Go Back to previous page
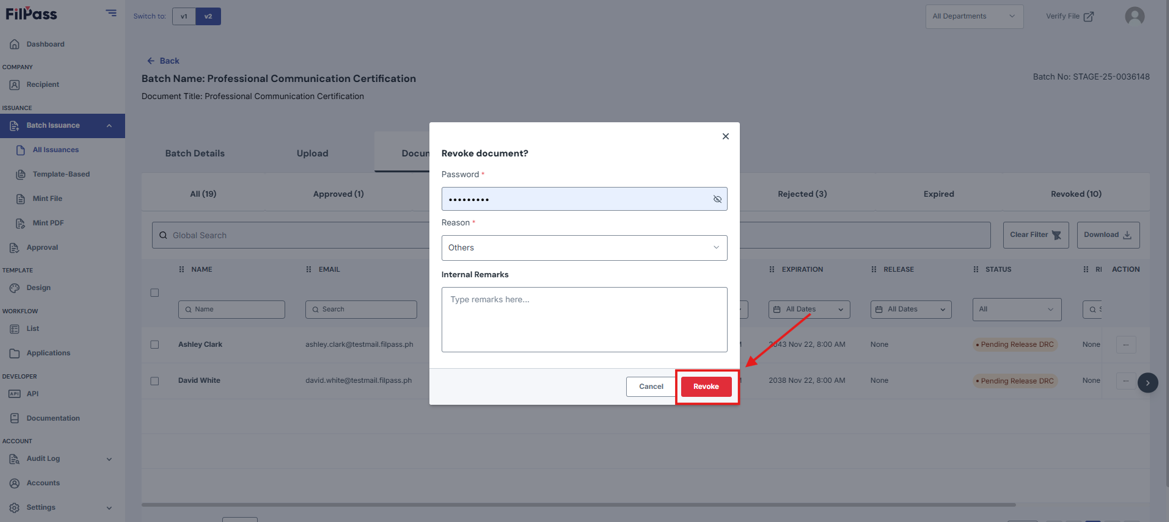The width and height of the screenshot is (1169, 522). pos(163,60)
